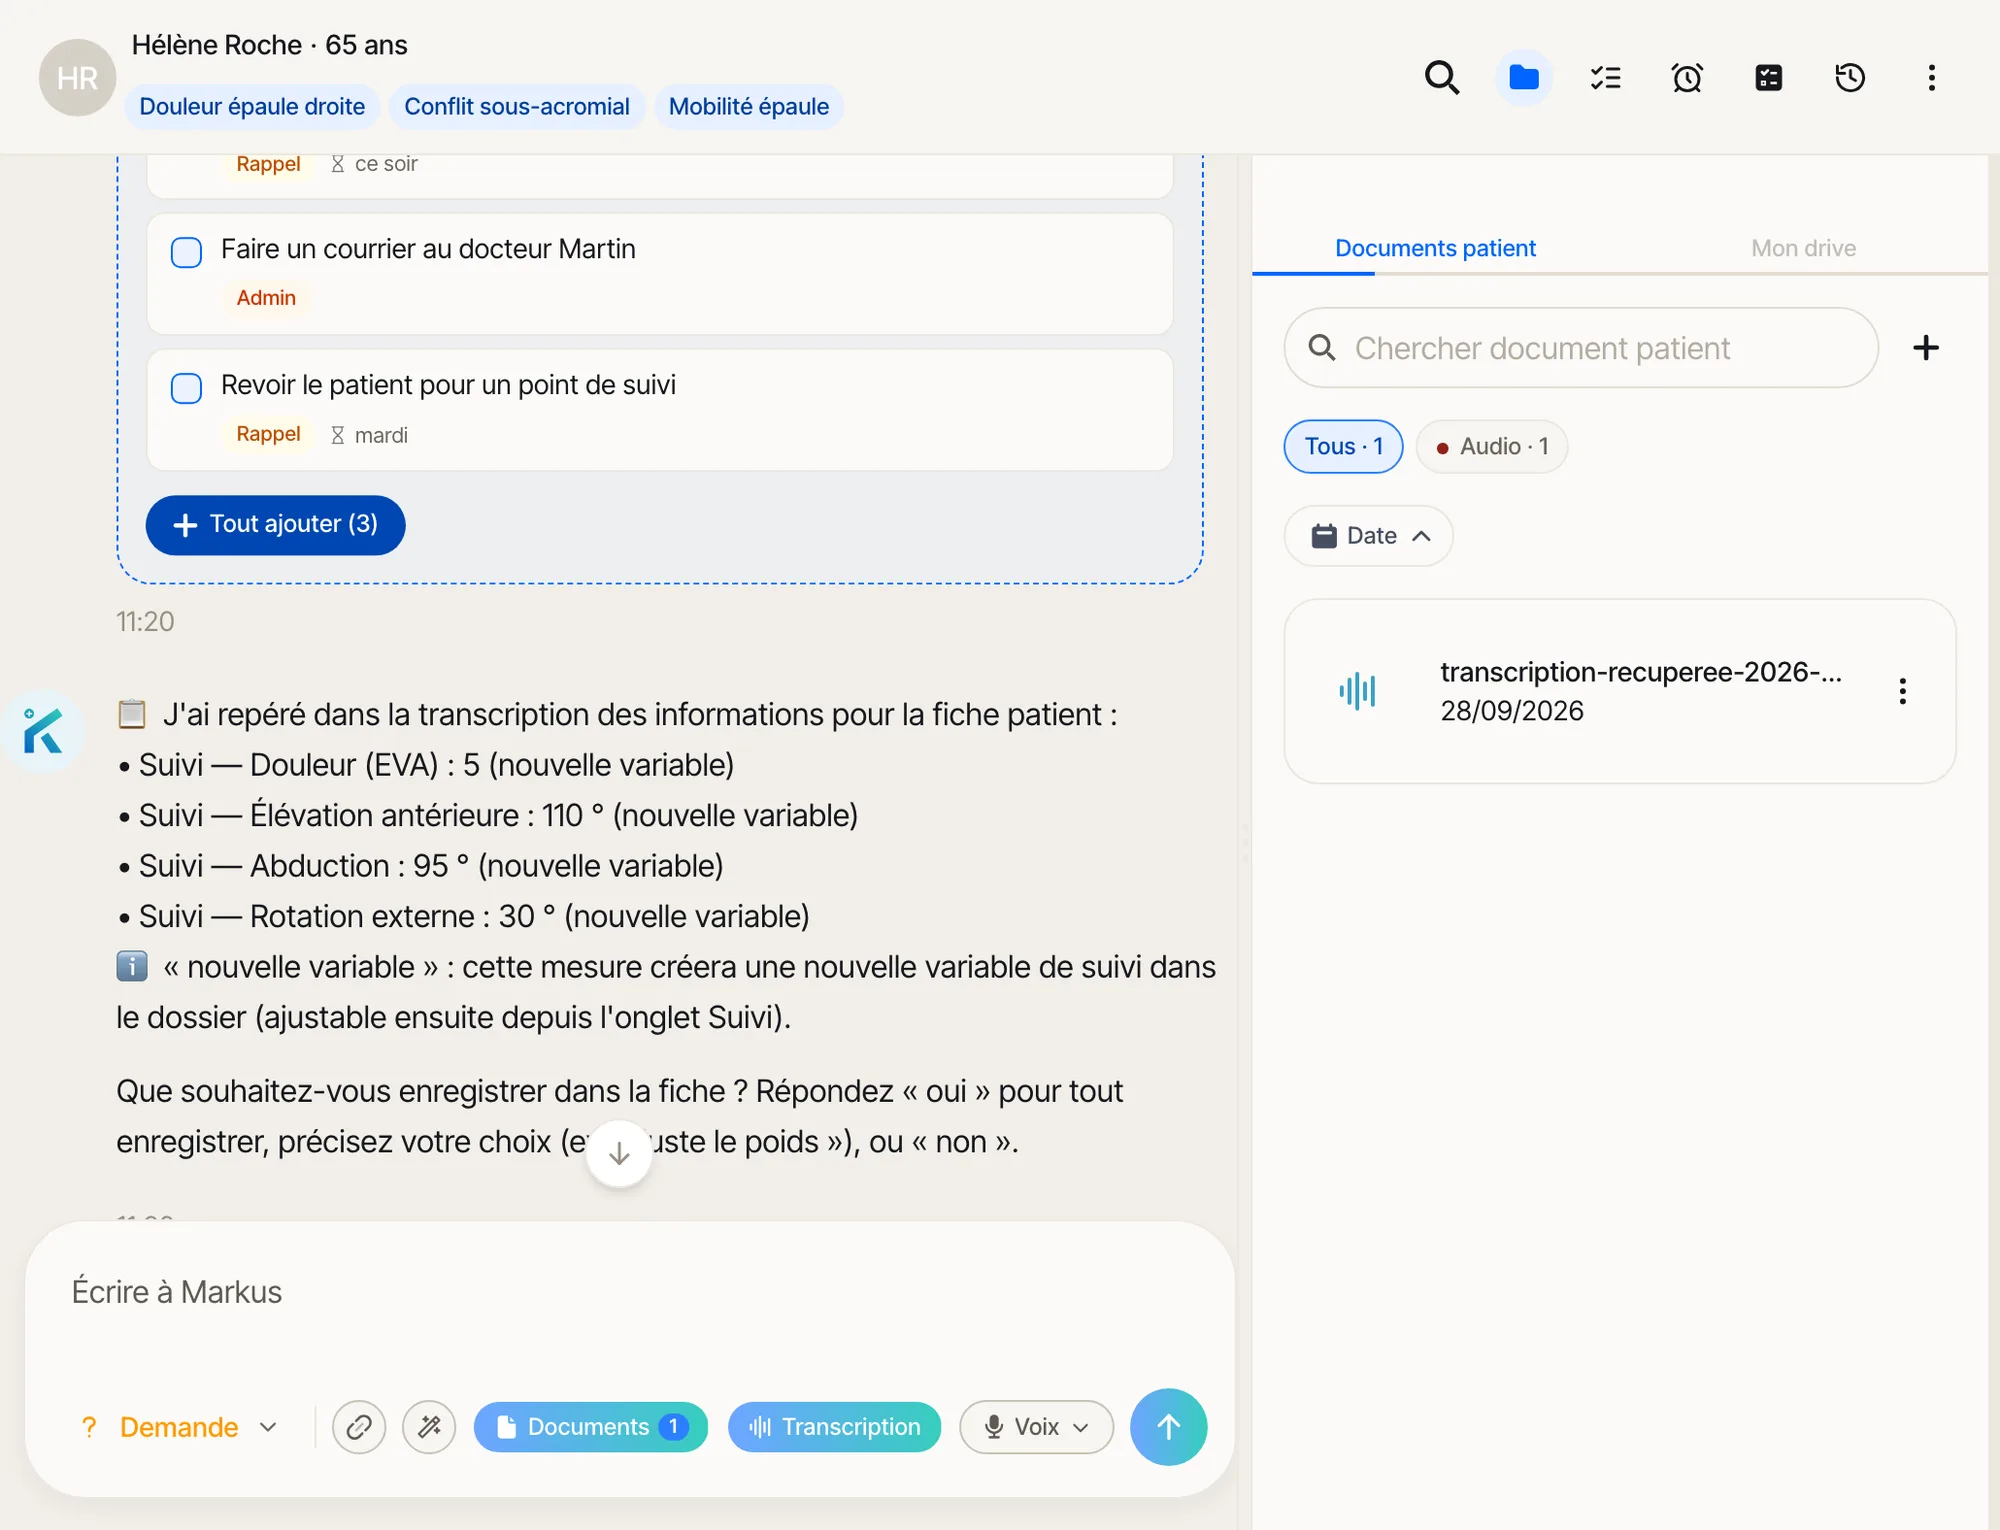Open transcription-recuperee-2026 file entry
The width and height of the screenshot is (2000, 1530).
[1619, 691]
